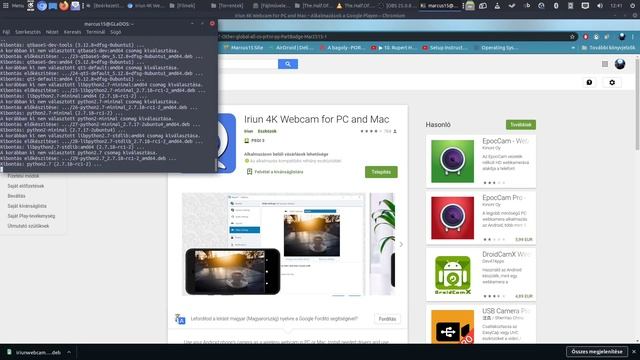
Task: Open the Setup Instruct... bookmark
Action: [444, 48]
